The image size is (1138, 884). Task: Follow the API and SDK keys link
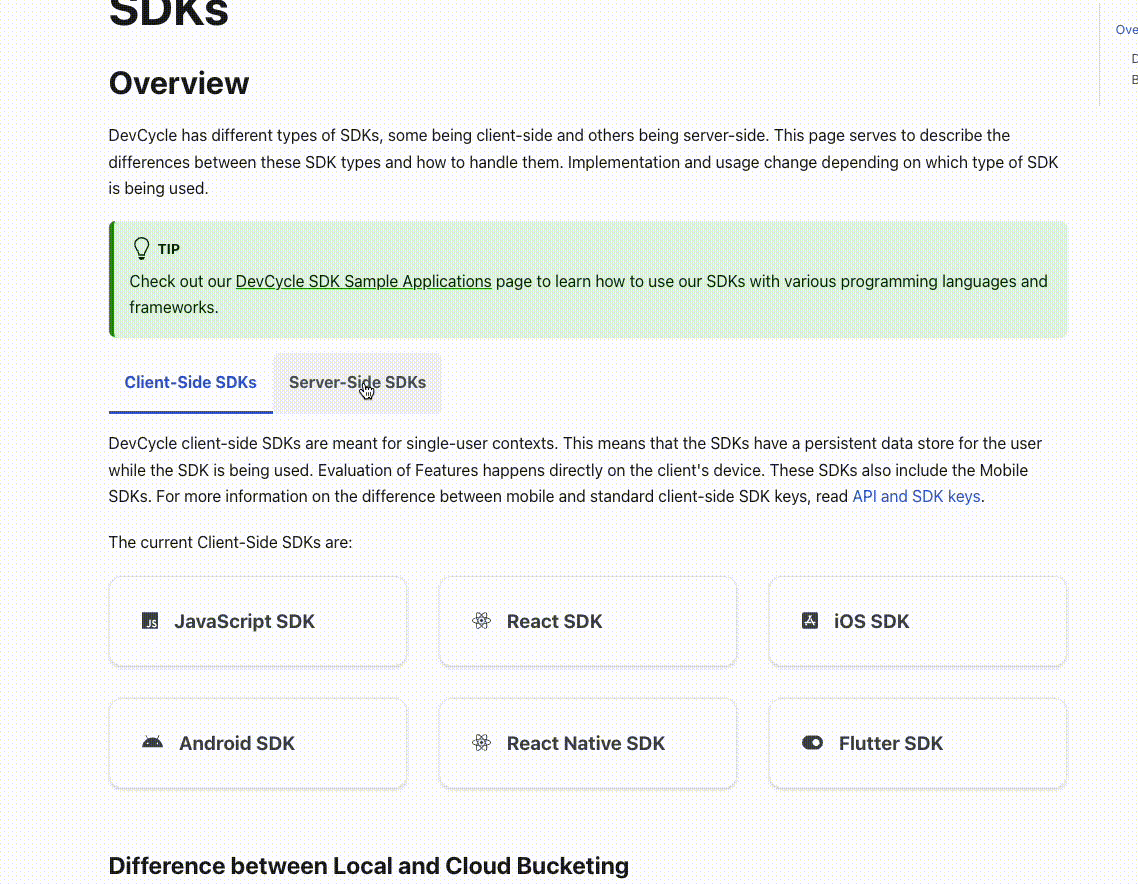916,496
